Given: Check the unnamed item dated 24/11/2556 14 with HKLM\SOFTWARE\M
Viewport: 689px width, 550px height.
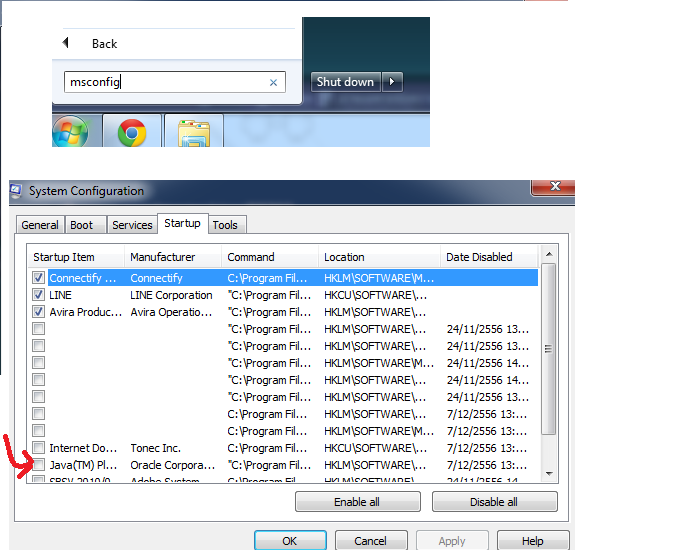Looking at the screenshot, I should point(38,363).
